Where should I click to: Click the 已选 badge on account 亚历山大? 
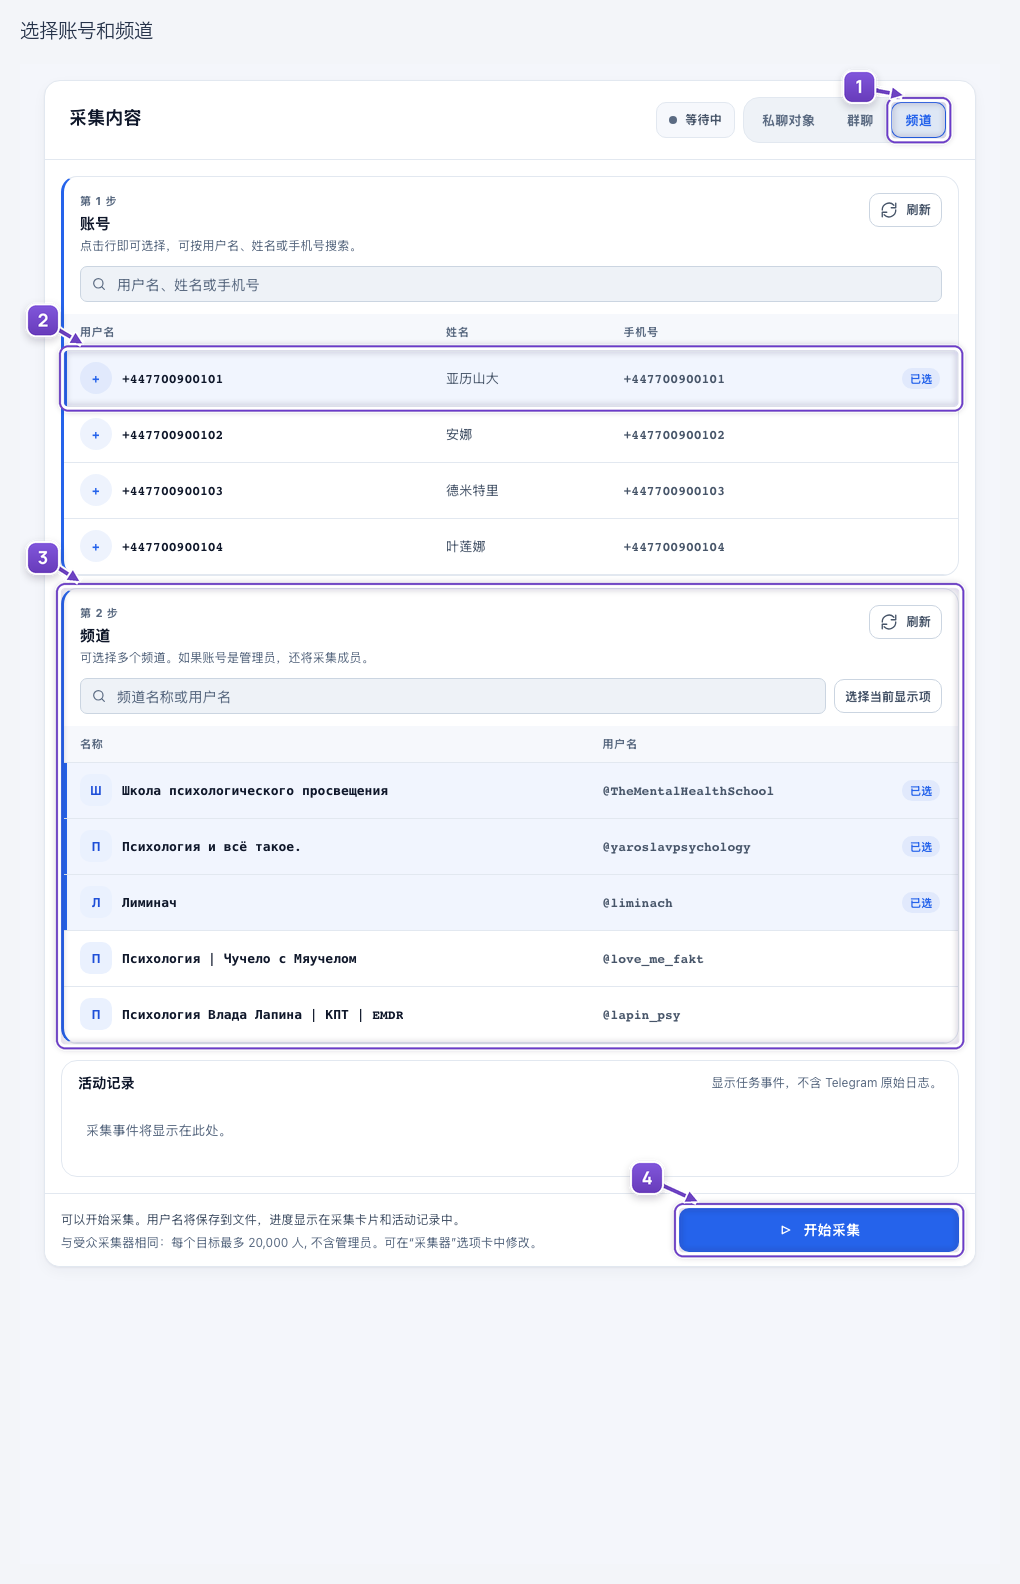coord(921,379)
